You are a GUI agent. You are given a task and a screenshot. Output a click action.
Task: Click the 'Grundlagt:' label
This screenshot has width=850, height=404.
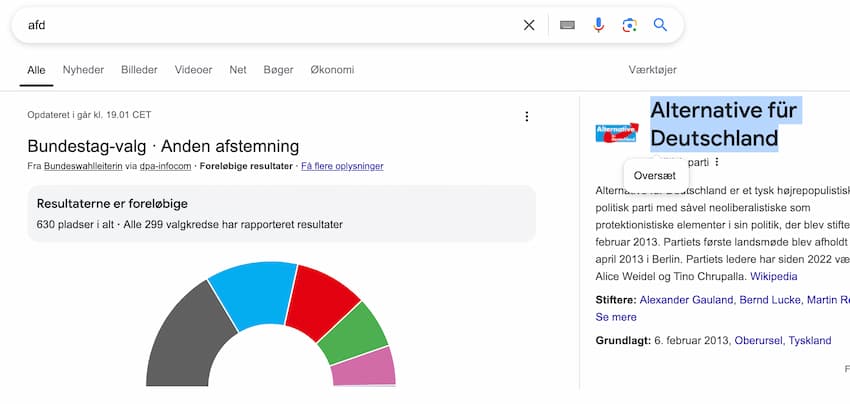623,341
